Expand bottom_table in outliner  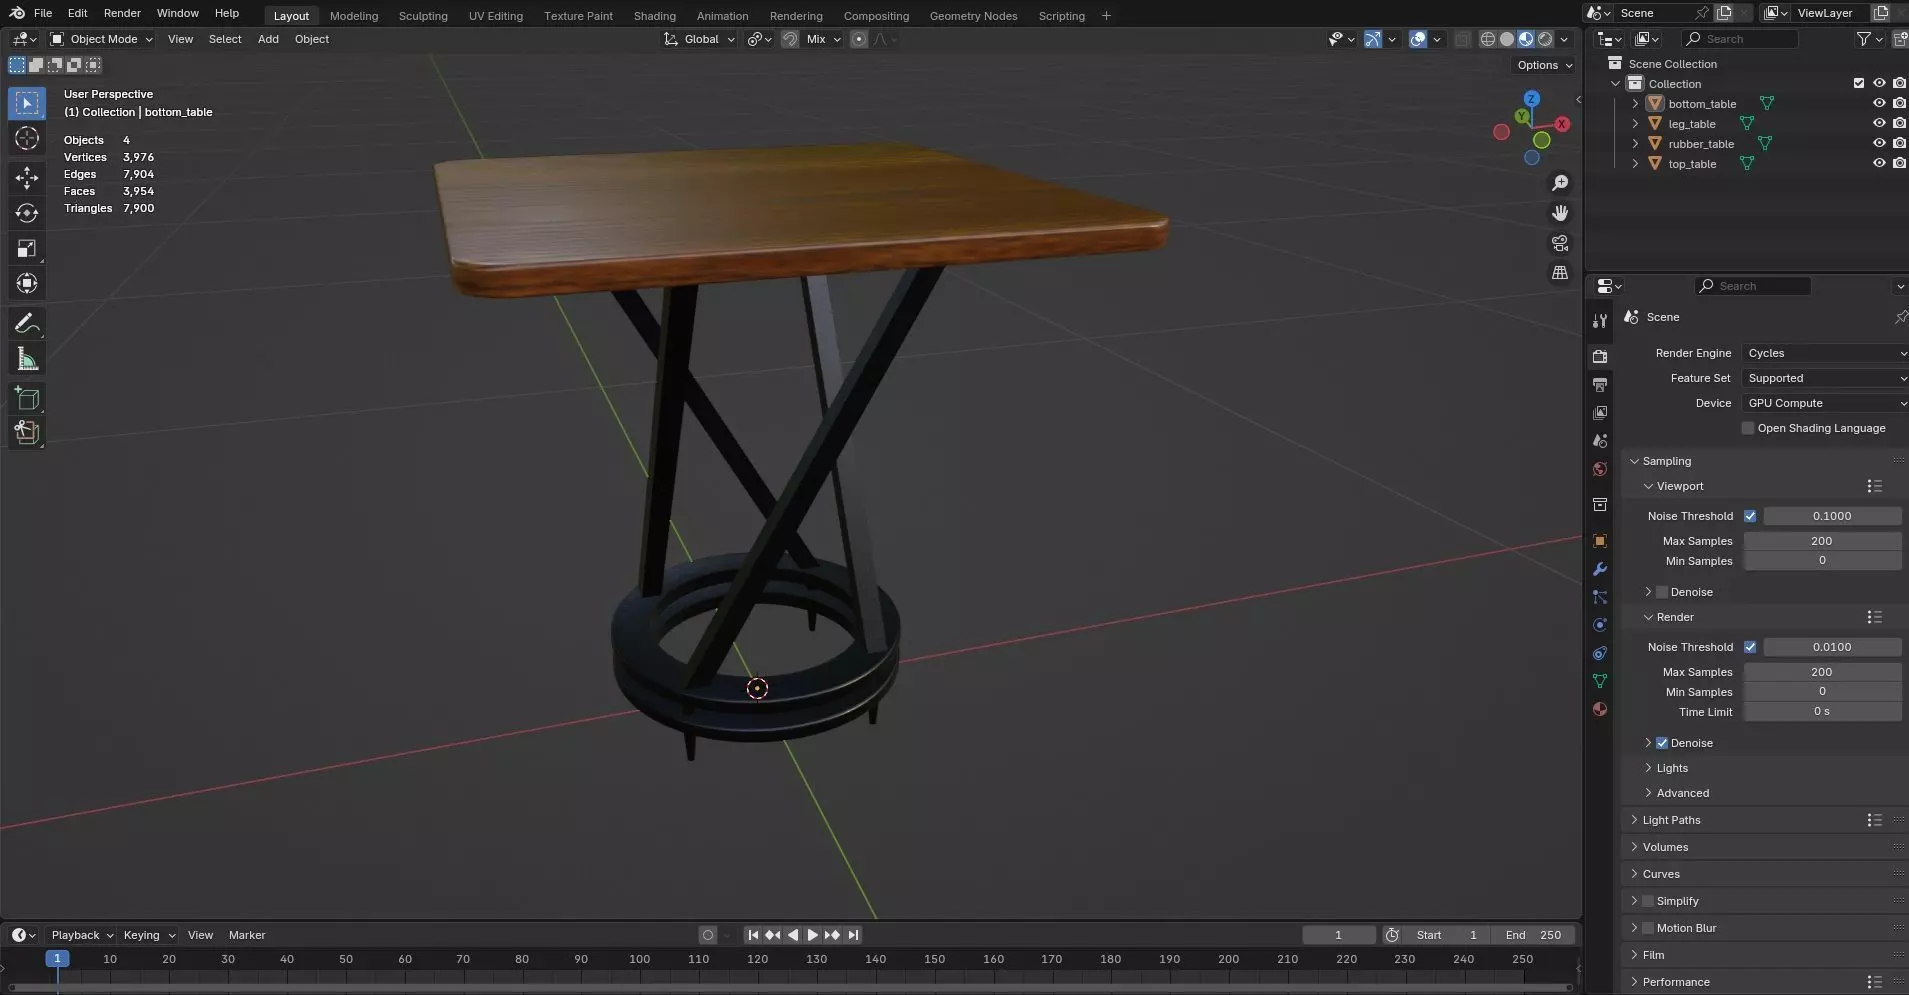(x=1635, y=103)
